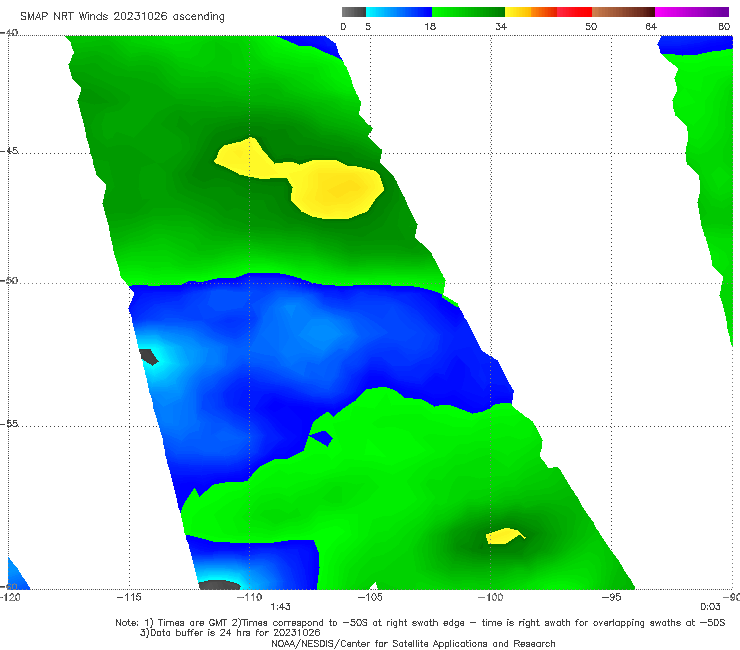Image resolution: width=740 pixels, height=650 pixels.
Task: Click the dark gray patch at the map's bottom edge
Action: pos(219,585)
